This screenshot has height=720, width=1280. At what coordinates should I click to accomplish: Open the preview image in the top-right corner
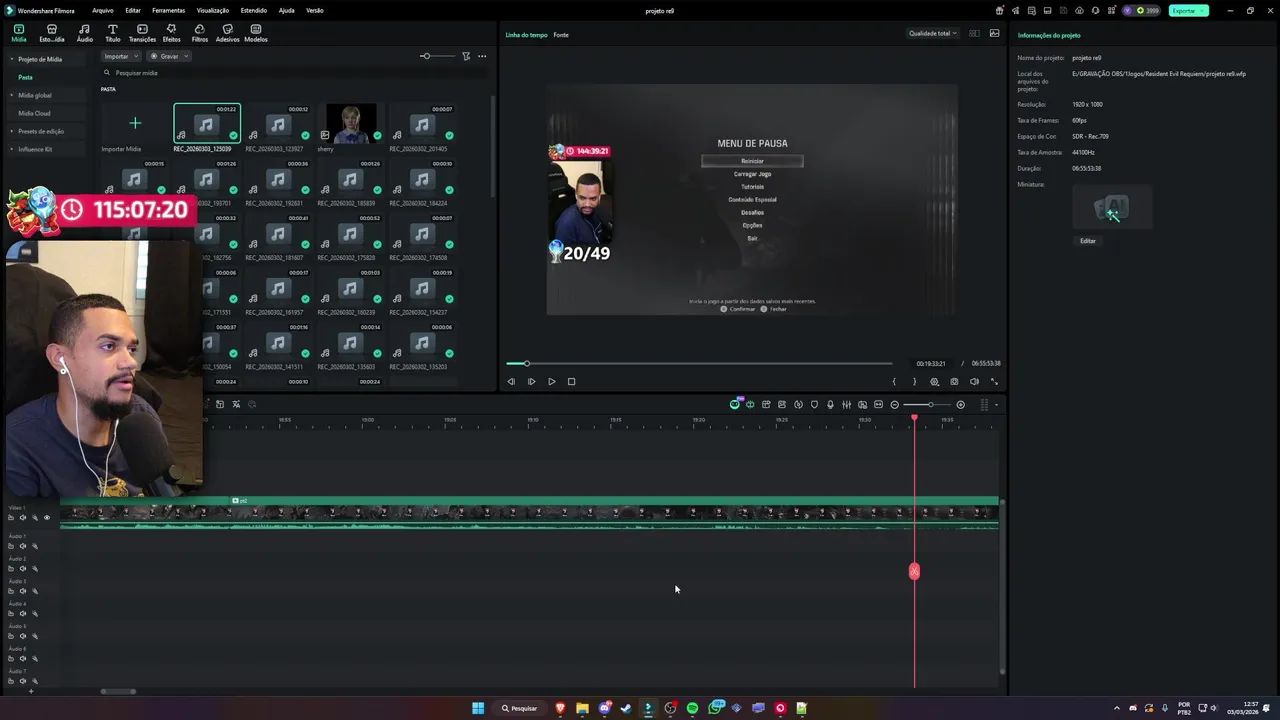994,34
